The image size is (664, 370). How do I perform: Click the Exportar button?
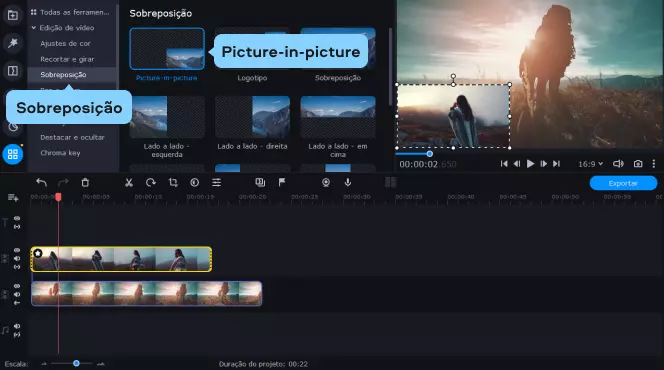[623, 183]
